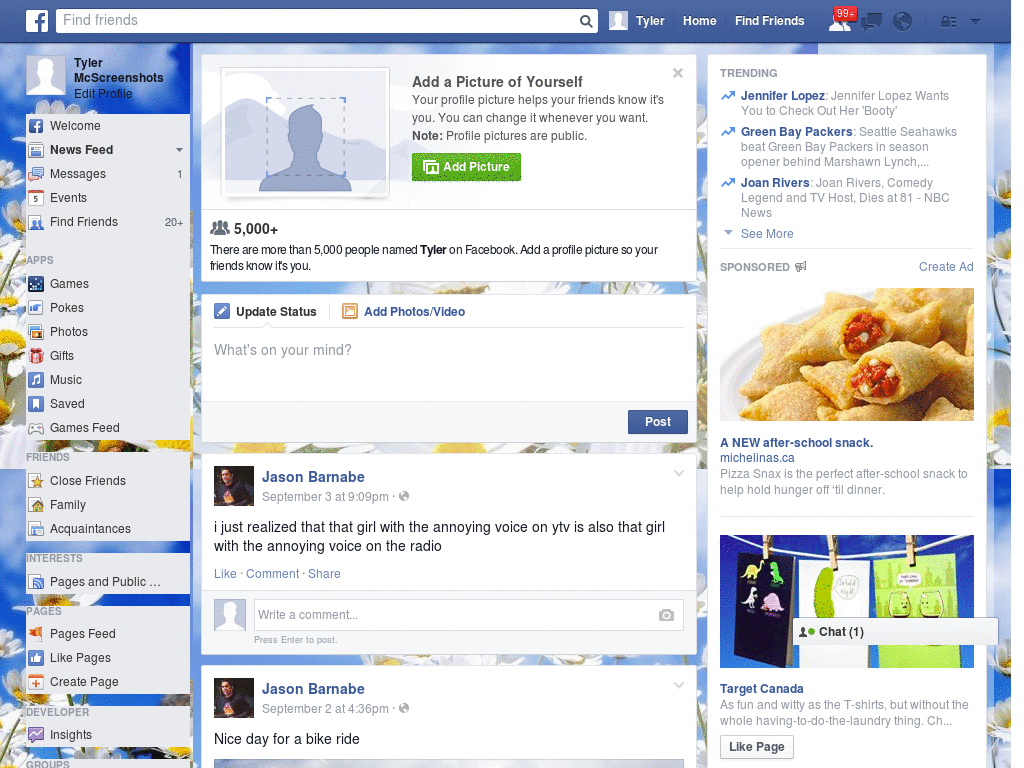Click the Facebook logo icon
This screenshot has width=1024, height=768.
click(37, 21)
